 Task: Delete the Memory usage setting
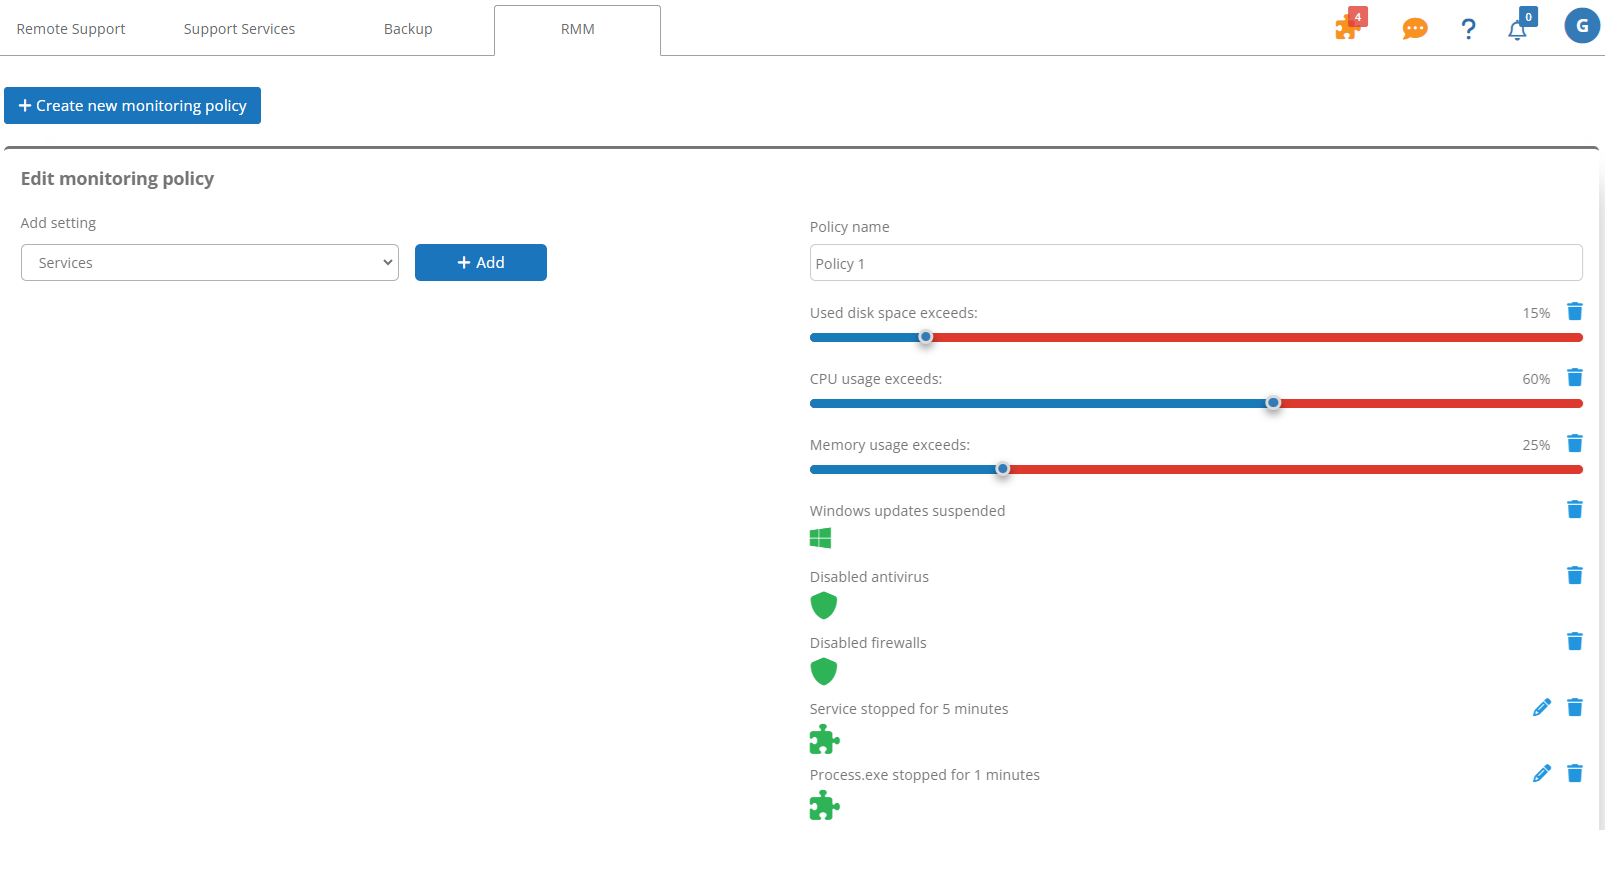(1574, 444)
